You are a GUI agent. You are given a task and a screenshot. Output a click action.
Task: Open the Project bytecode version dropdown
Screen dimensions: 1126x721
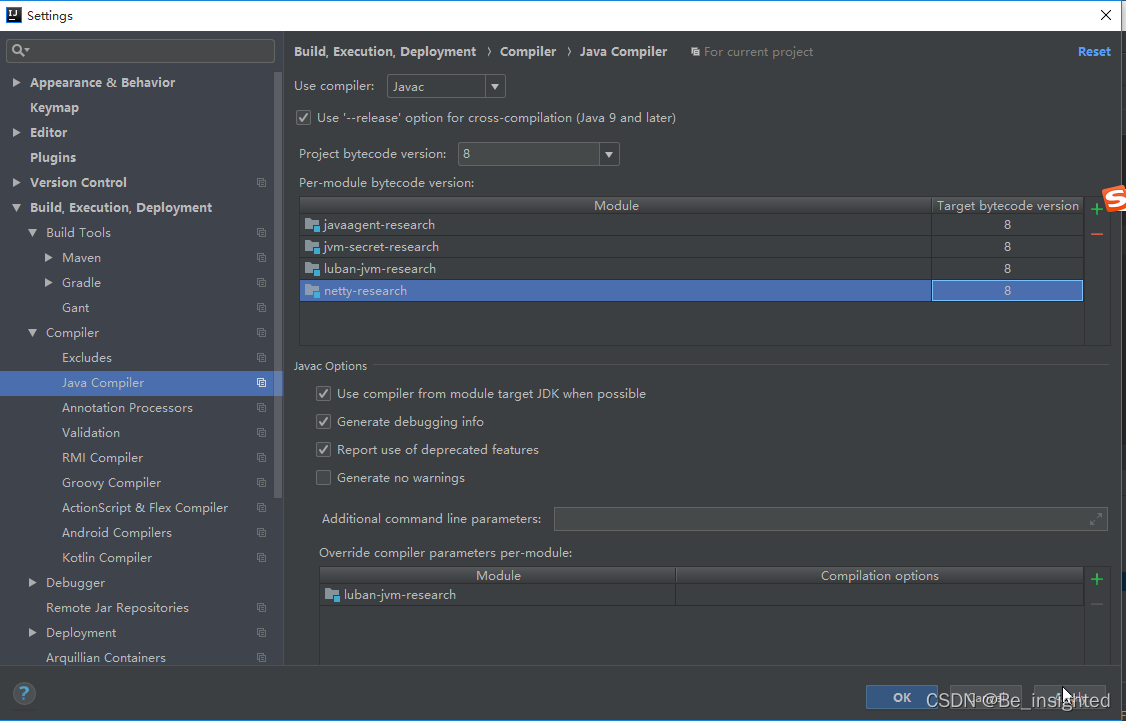click(x=608, y=154)
